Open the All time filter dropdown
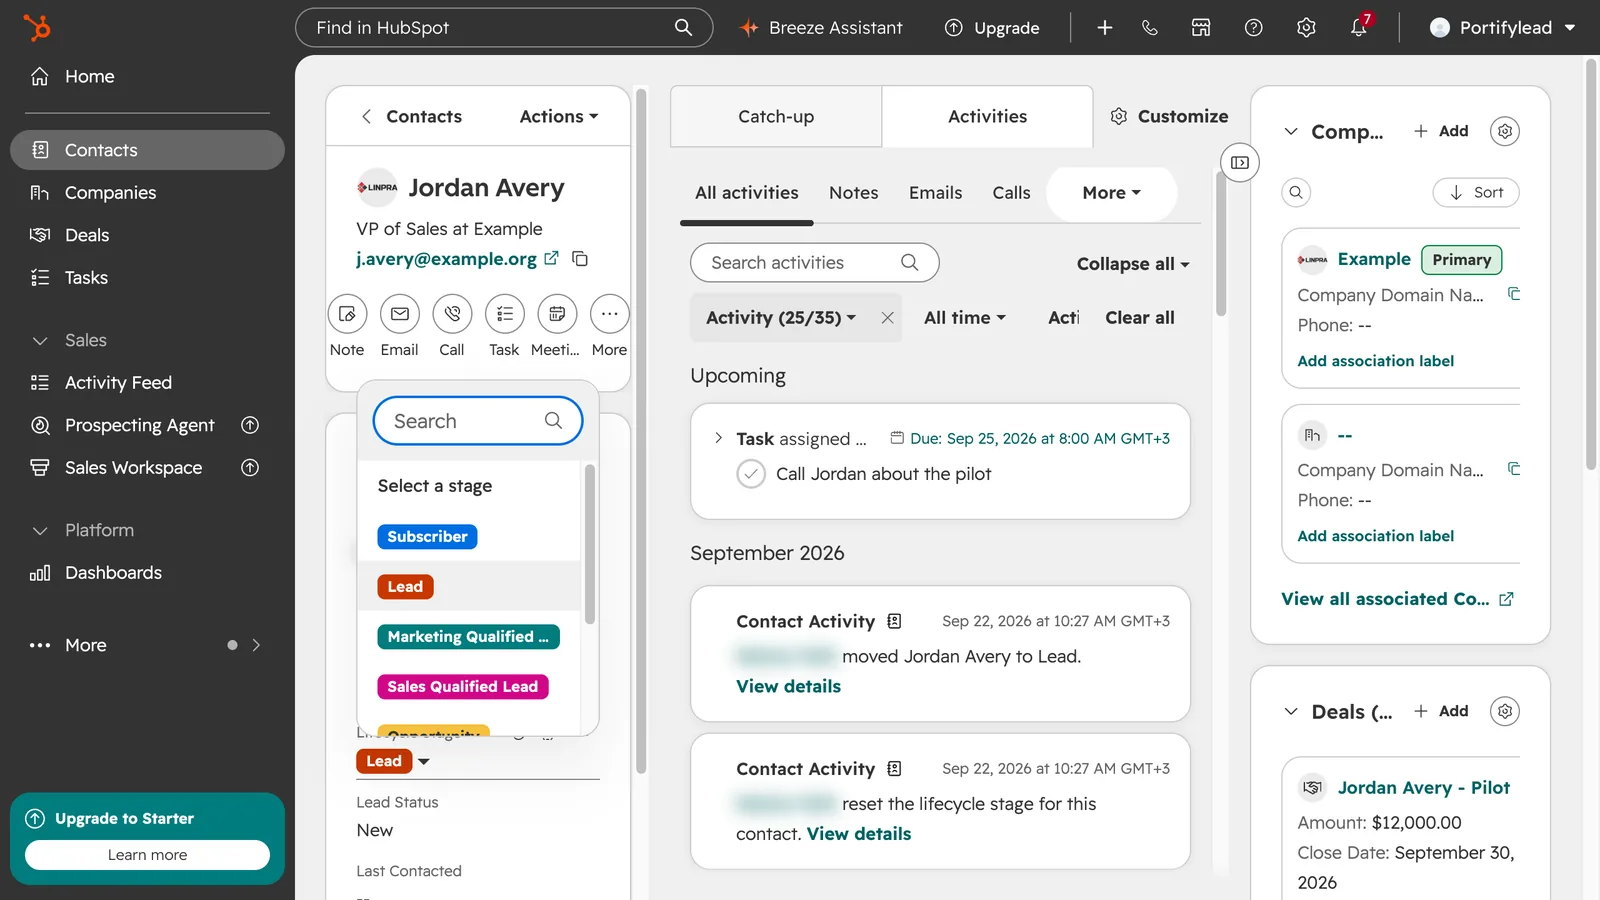 (x=964, y=318)
